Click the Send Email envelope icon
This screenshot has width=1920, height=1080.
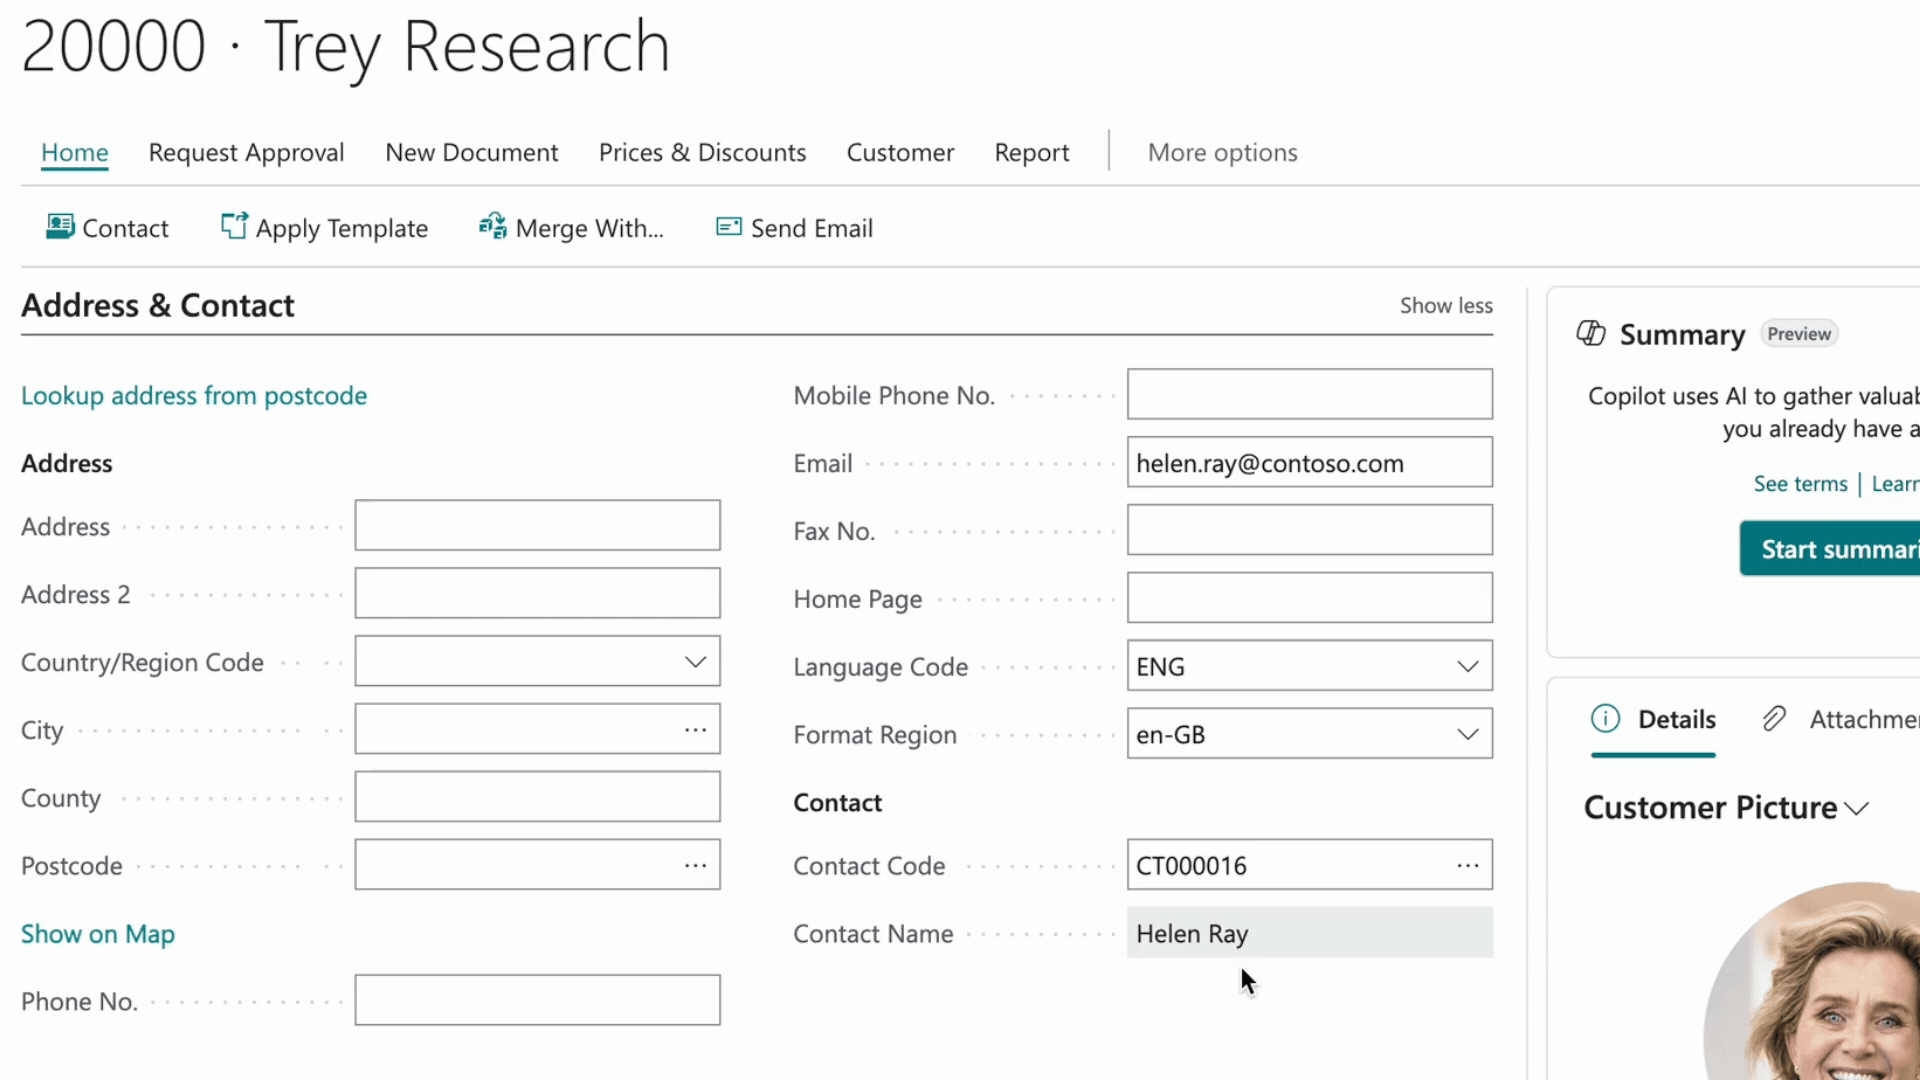click(729, 227)
